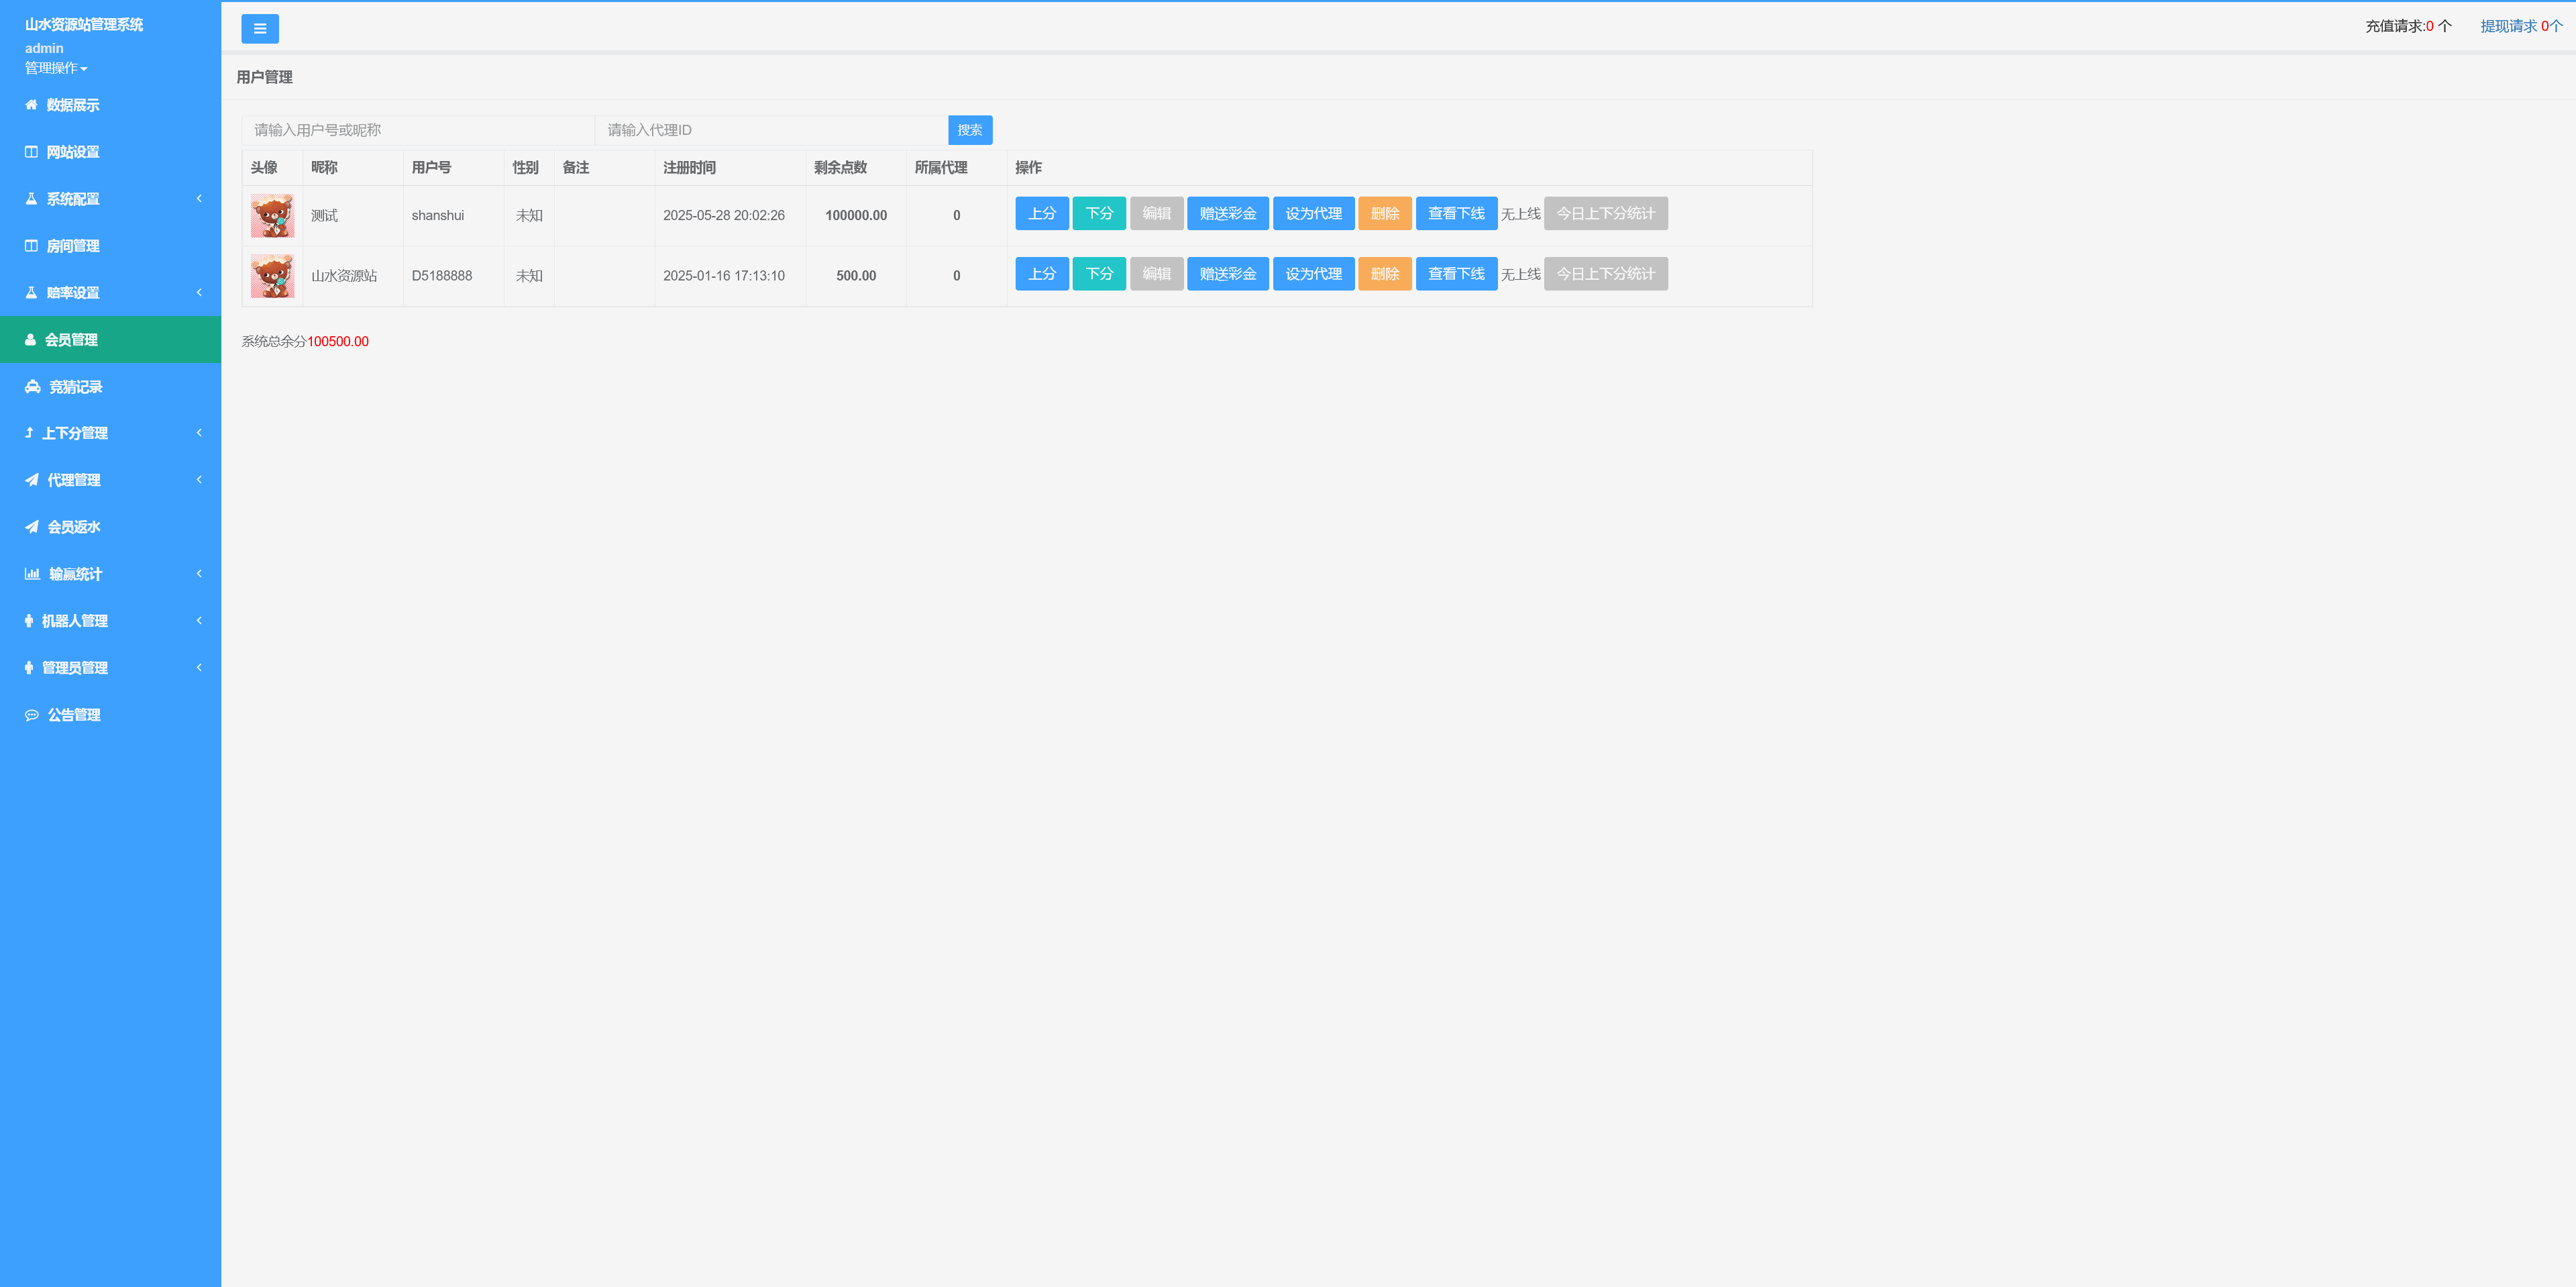
Task: Open the 代理管理 menu item
Action: (73, 480)
